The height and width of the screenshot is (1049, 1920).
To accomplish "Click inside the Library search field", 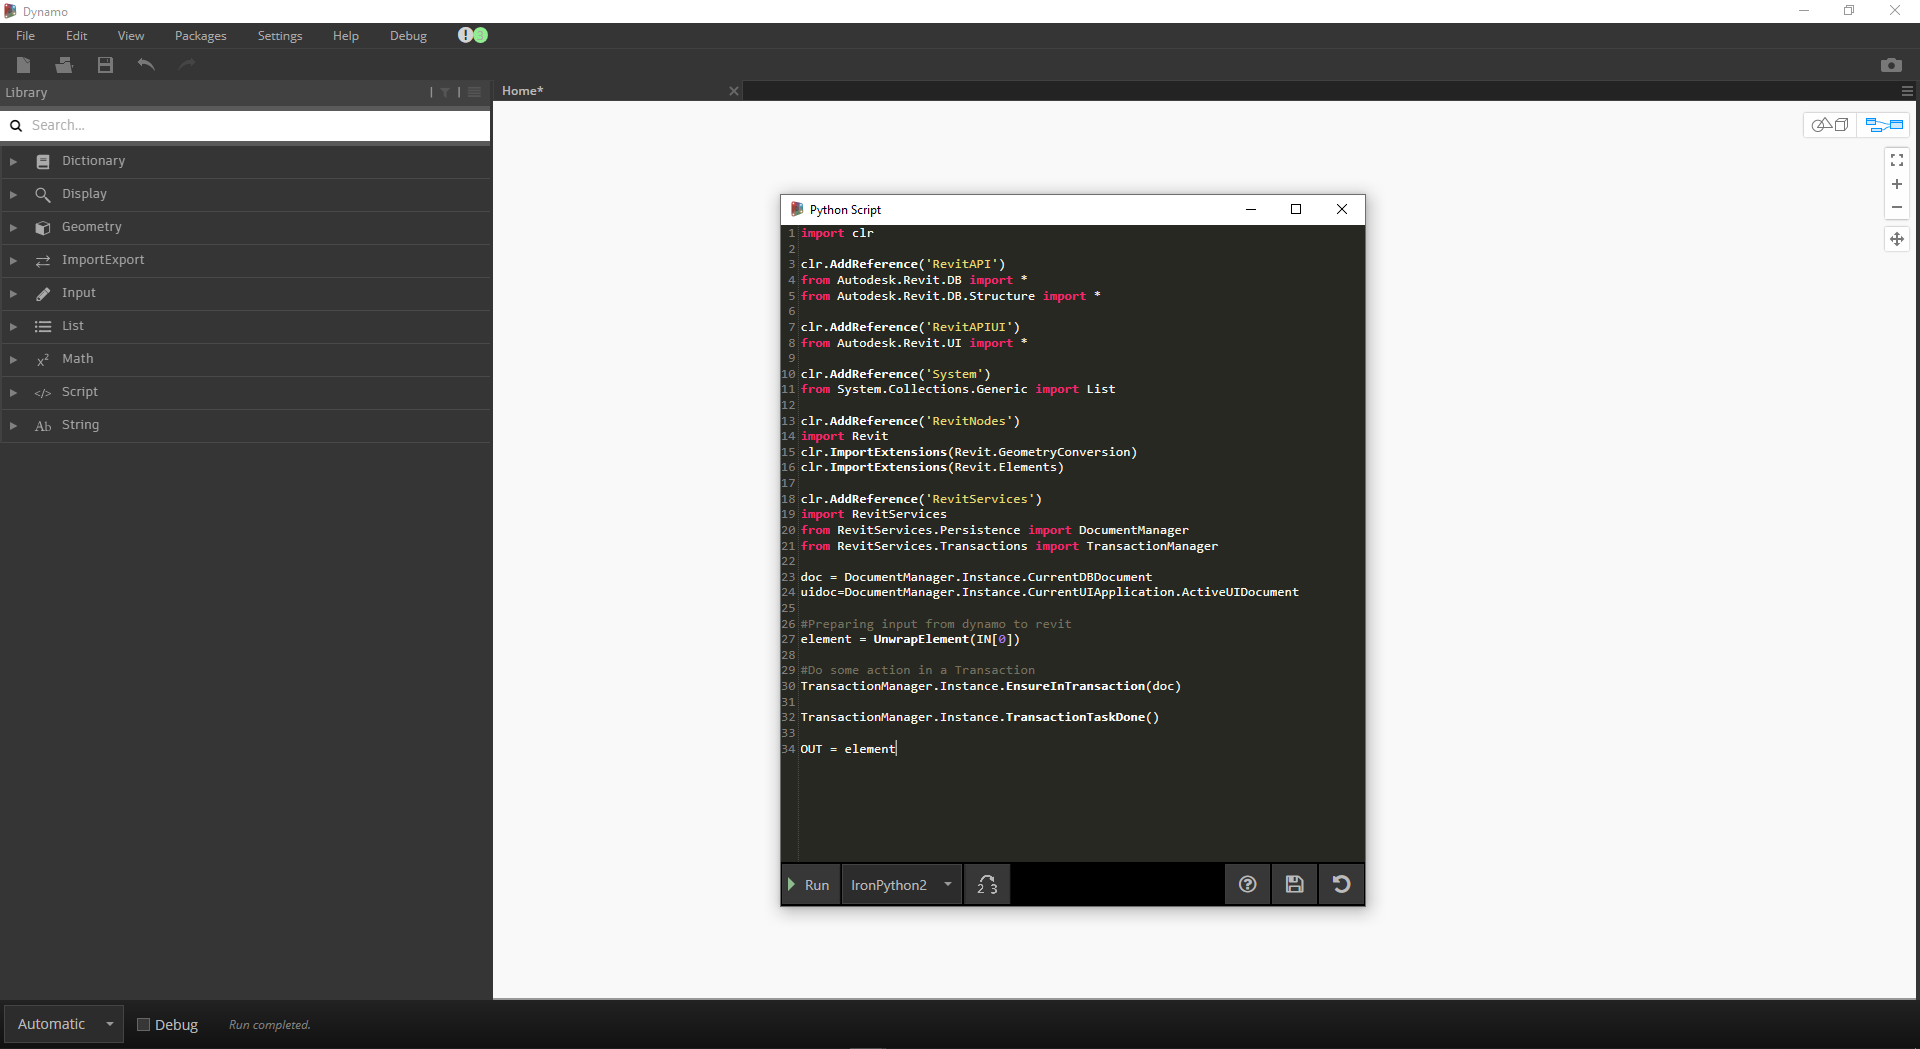I will pos(245,125).
